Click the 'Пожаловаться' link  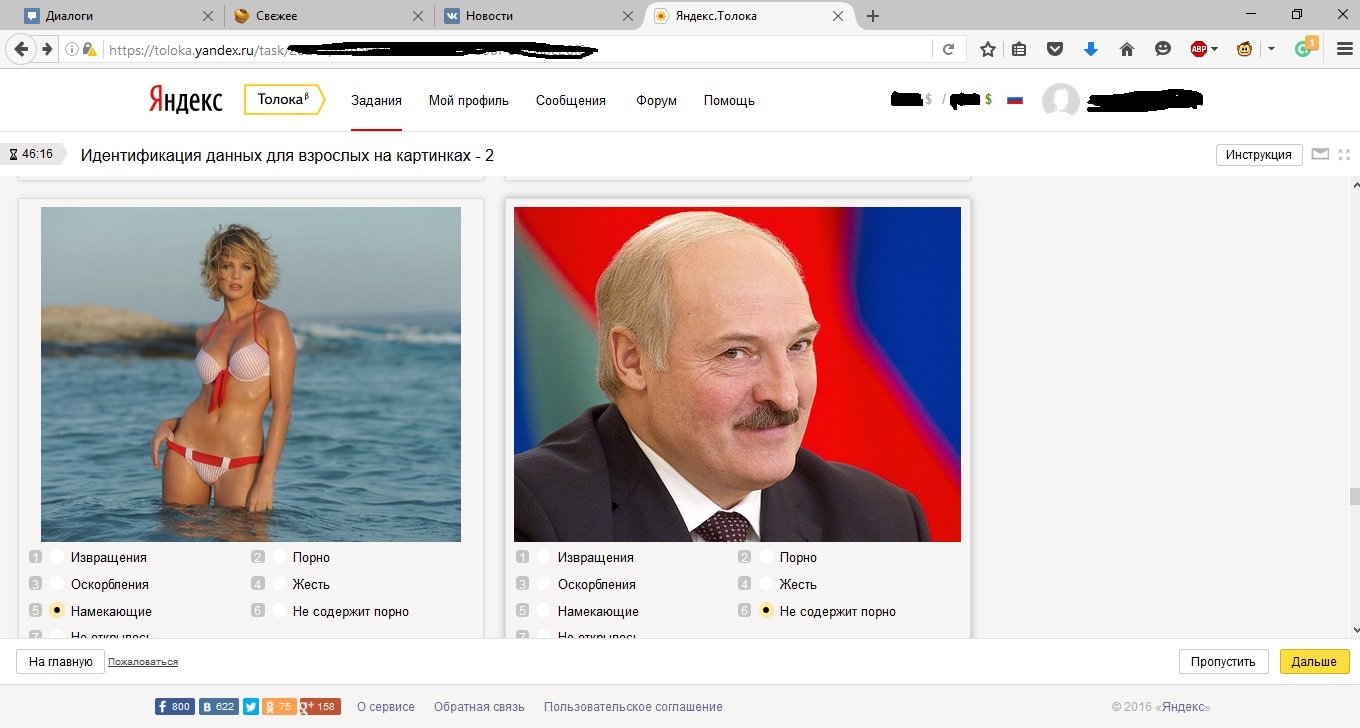(x=143, y=662)
